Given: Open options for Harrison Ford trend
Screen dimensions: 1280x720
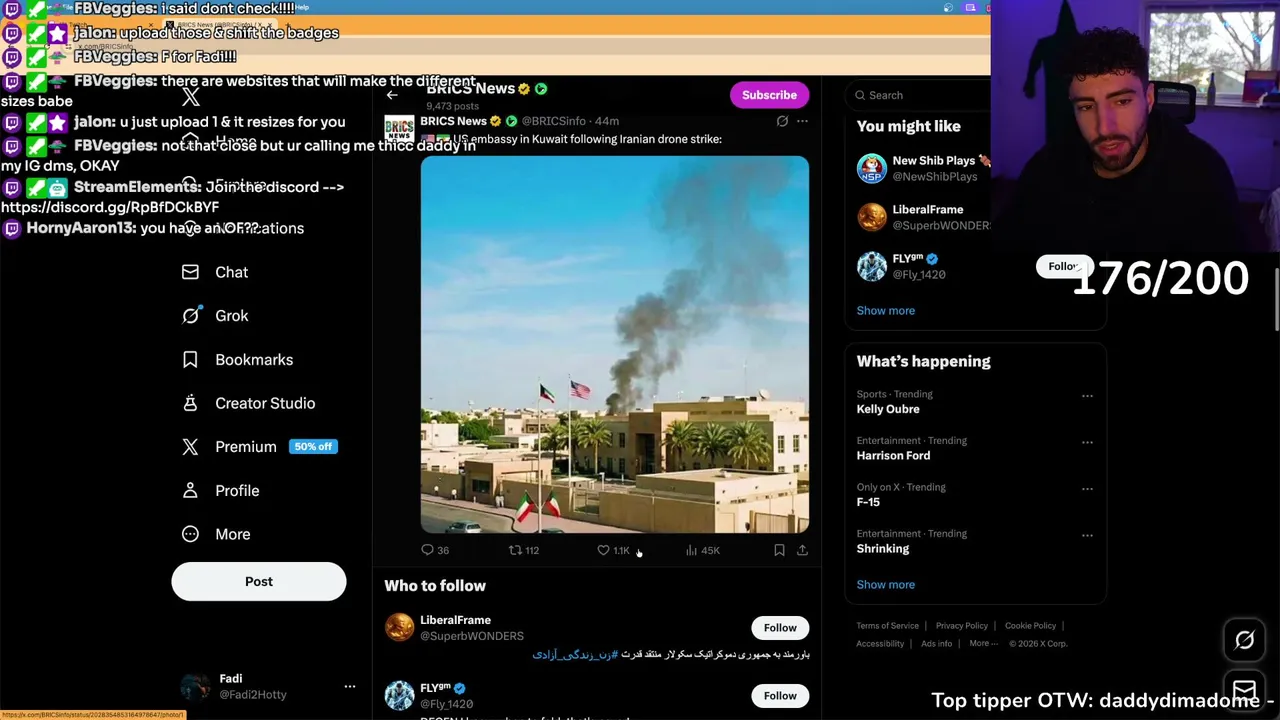Looking at the screenshot, I should pyautogui.click(x=1087, y=442).
